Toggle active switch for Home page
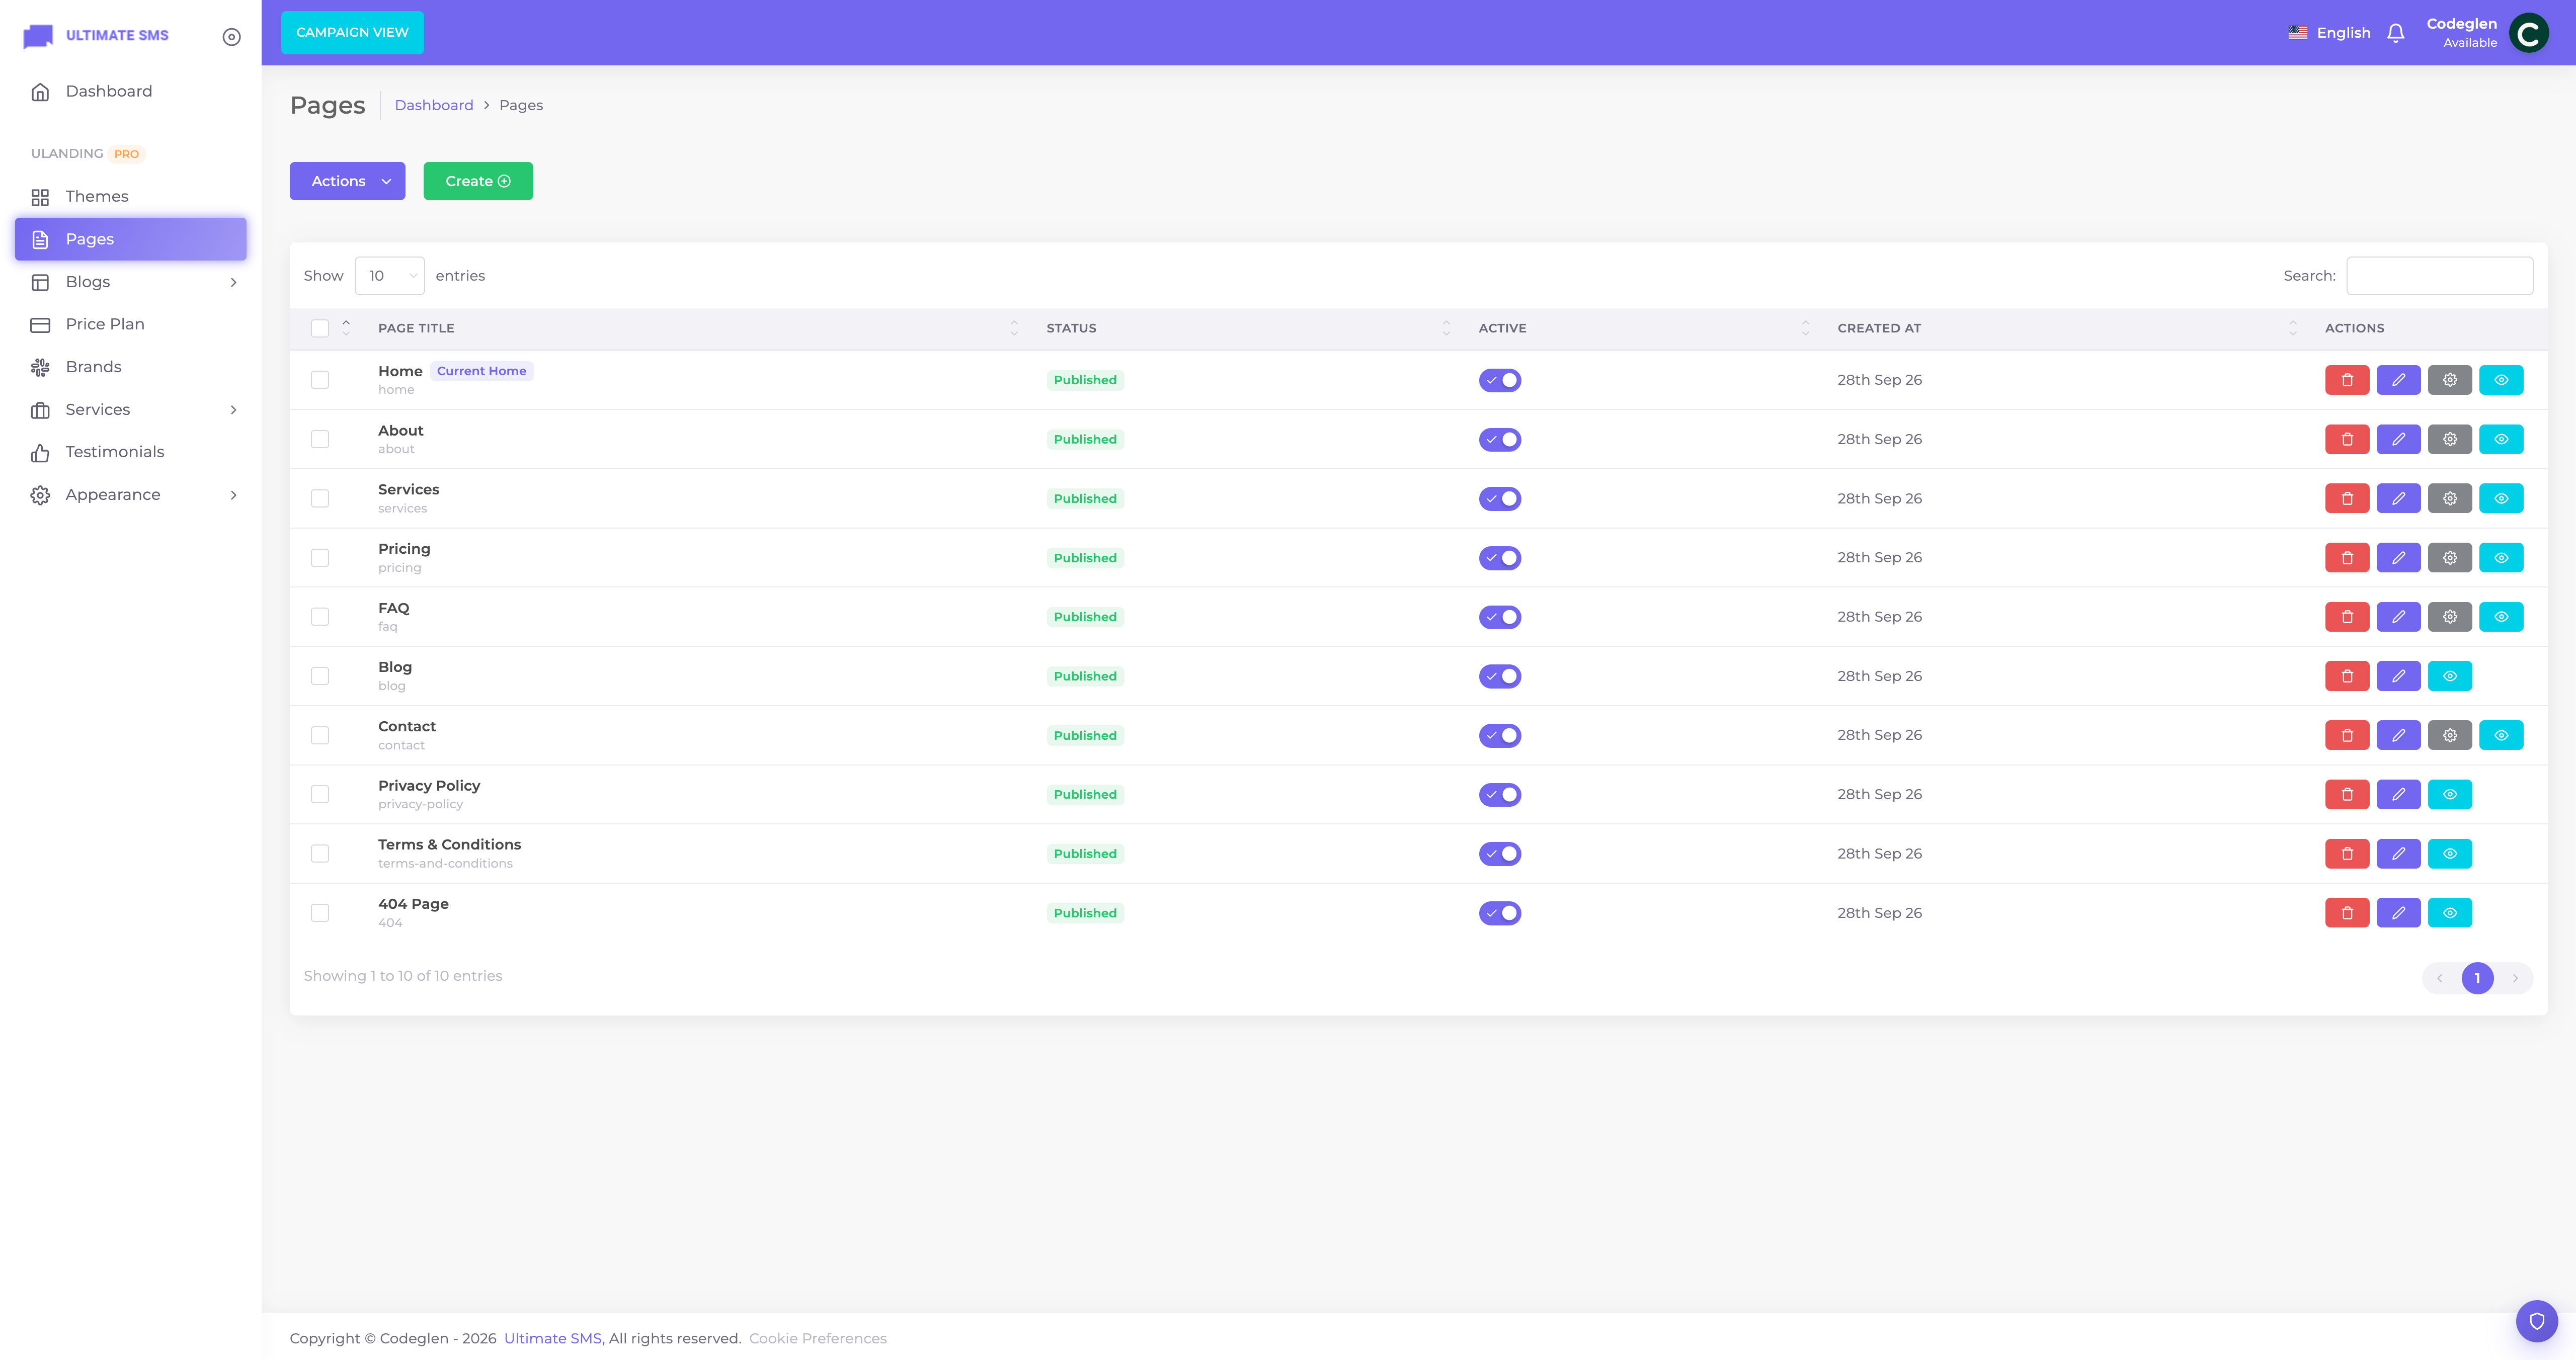Viewport: 2576px width, 1360px height. point(1499,380)
